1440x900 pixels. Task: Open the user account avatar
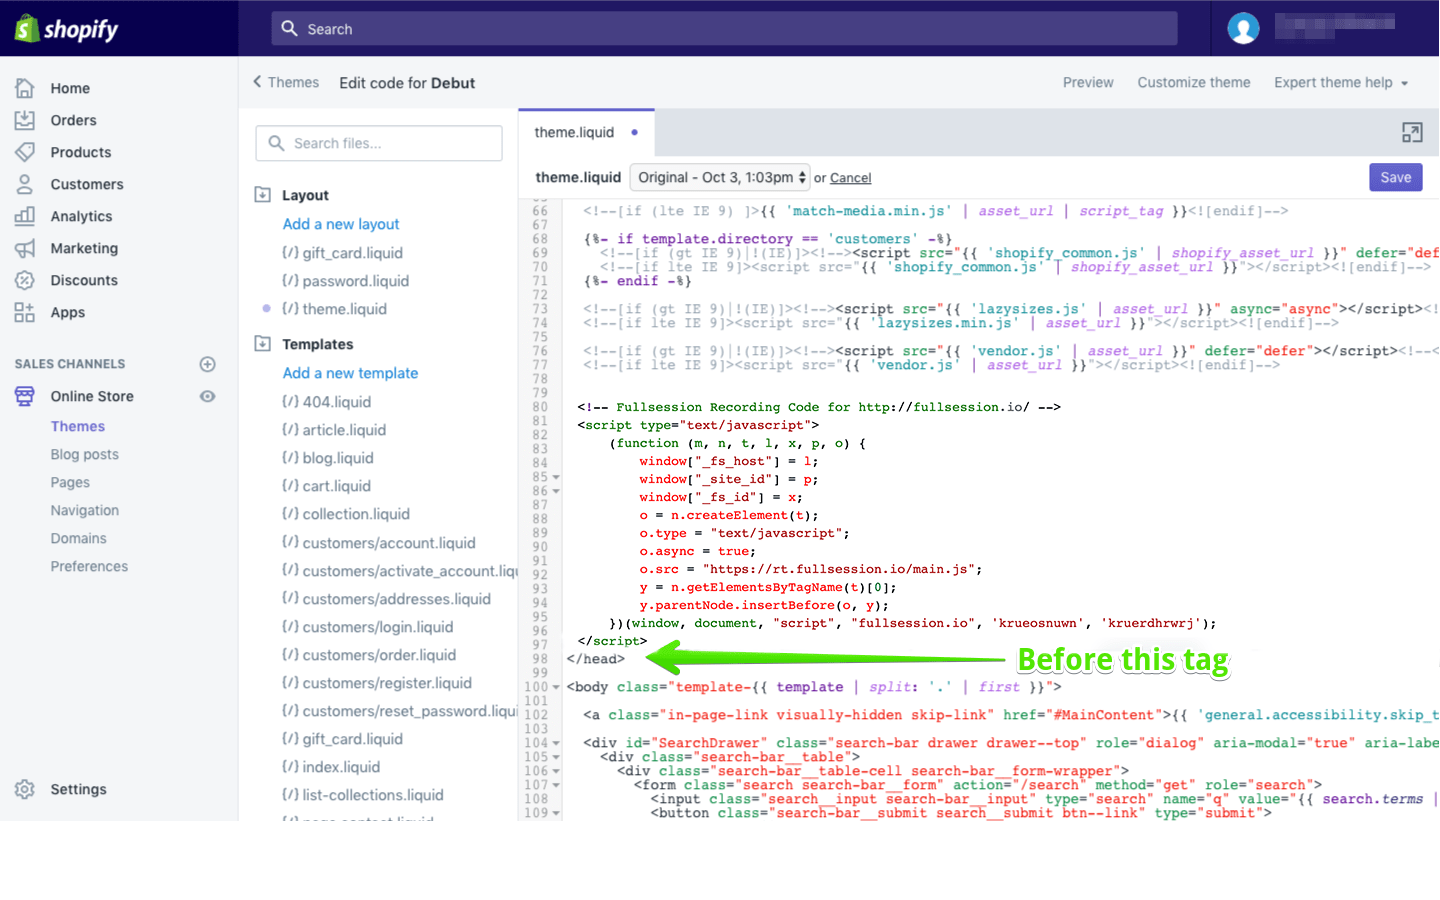click(x=1243, y=29)
